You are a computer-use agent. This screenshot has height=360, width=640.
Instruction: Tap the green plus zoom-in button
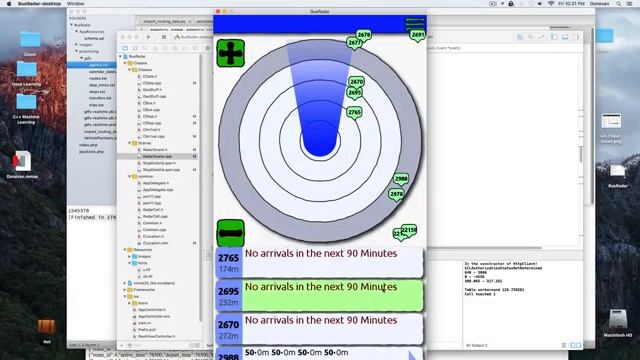click(x=231, y=53)
